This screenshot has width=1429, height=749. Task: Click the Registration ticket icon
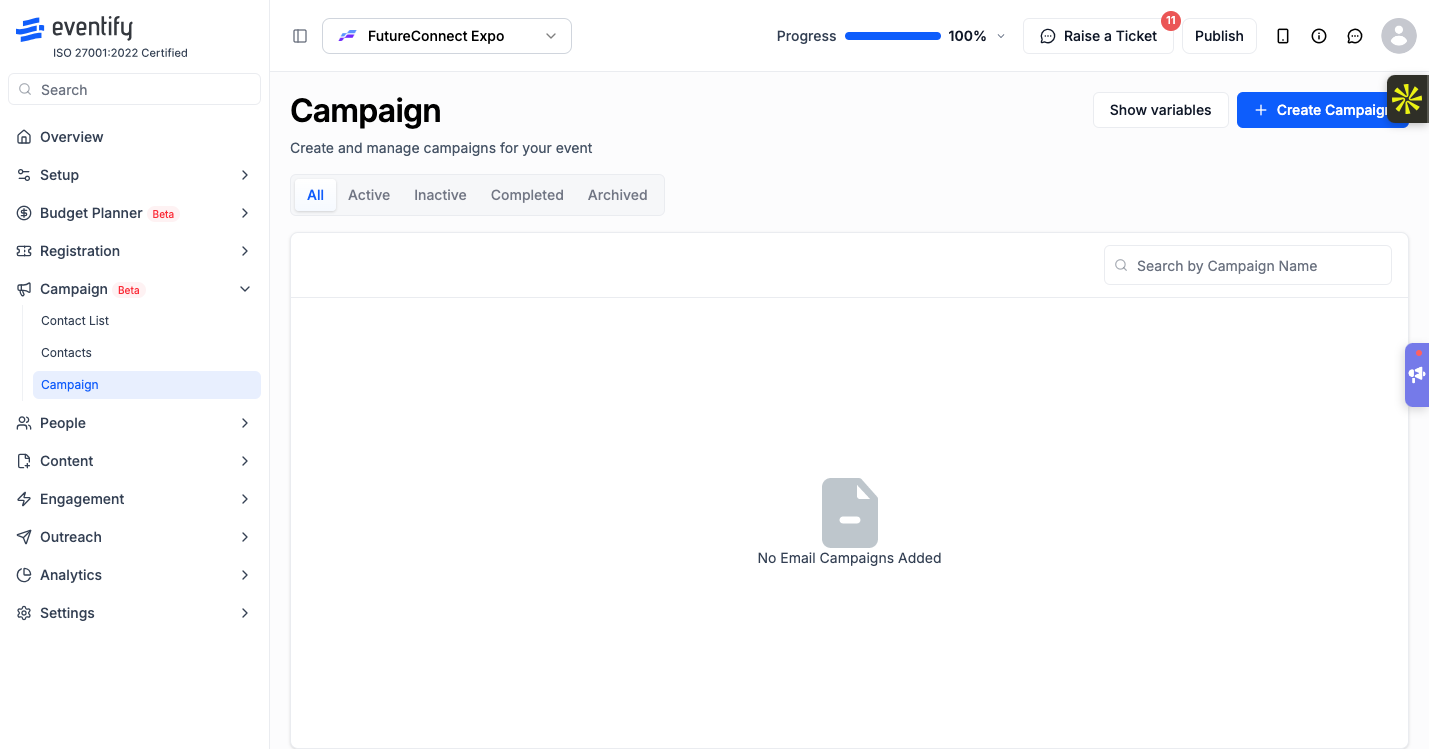click(x=24, y=251)
